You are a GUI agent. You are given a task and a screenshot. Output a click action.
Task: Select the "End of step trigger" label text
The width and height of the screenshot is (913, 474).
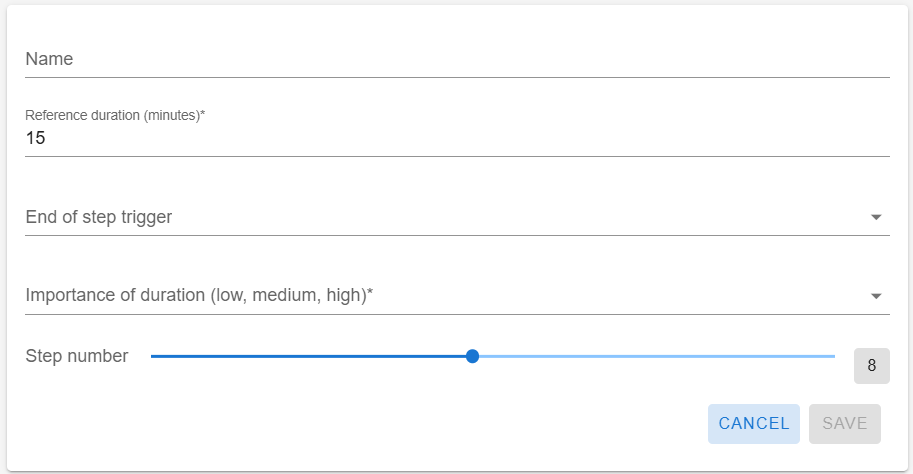tap(99, 217)
